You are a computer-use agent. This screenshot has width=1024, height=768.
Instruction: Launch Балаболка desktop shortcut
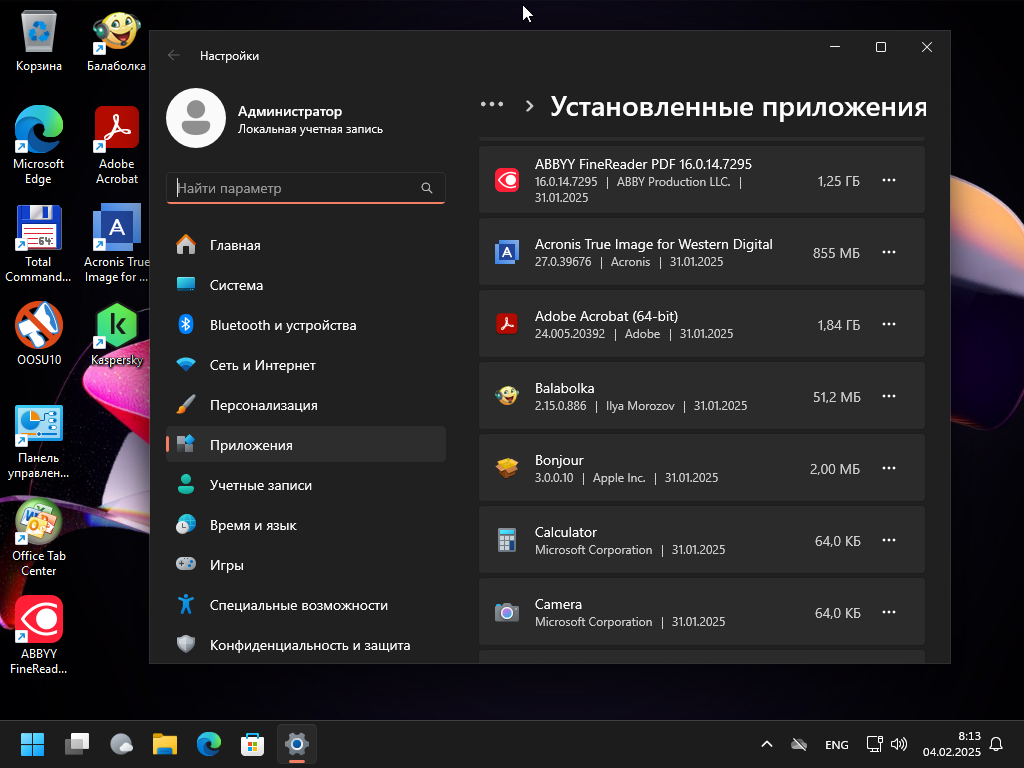pos(116,41)
